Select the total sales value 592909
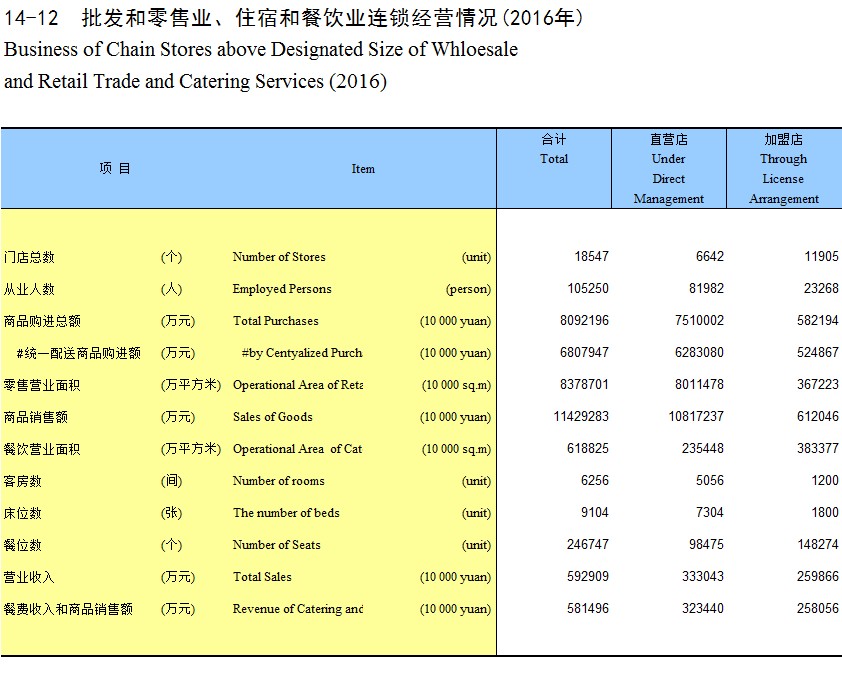 [x=588, y=576]
